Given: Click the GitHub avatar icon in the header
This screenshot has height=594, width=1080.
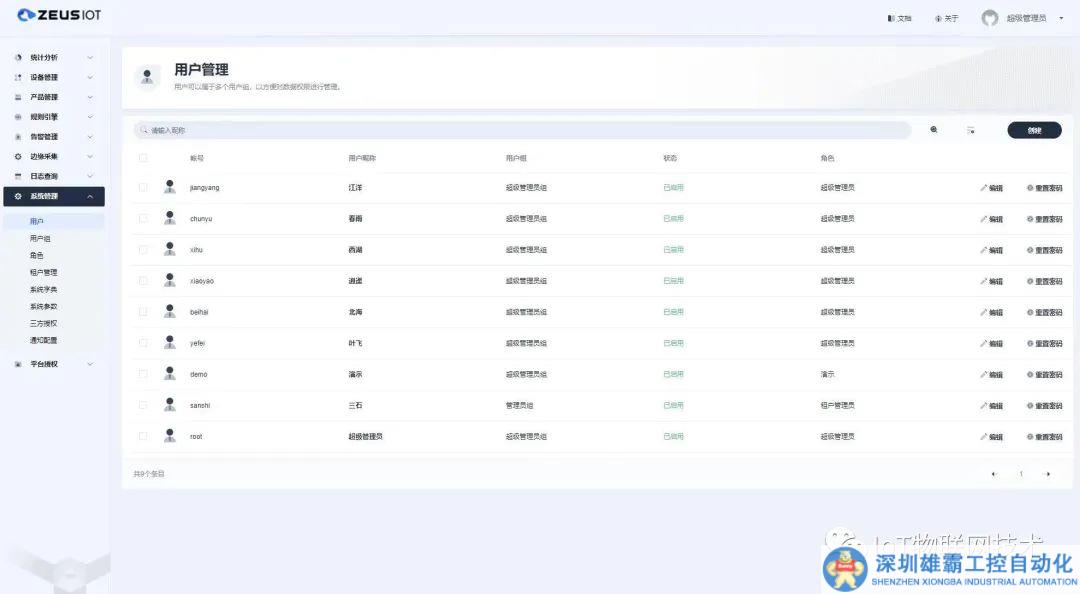Looking at the screenshot, I should (x=990, y=18).
